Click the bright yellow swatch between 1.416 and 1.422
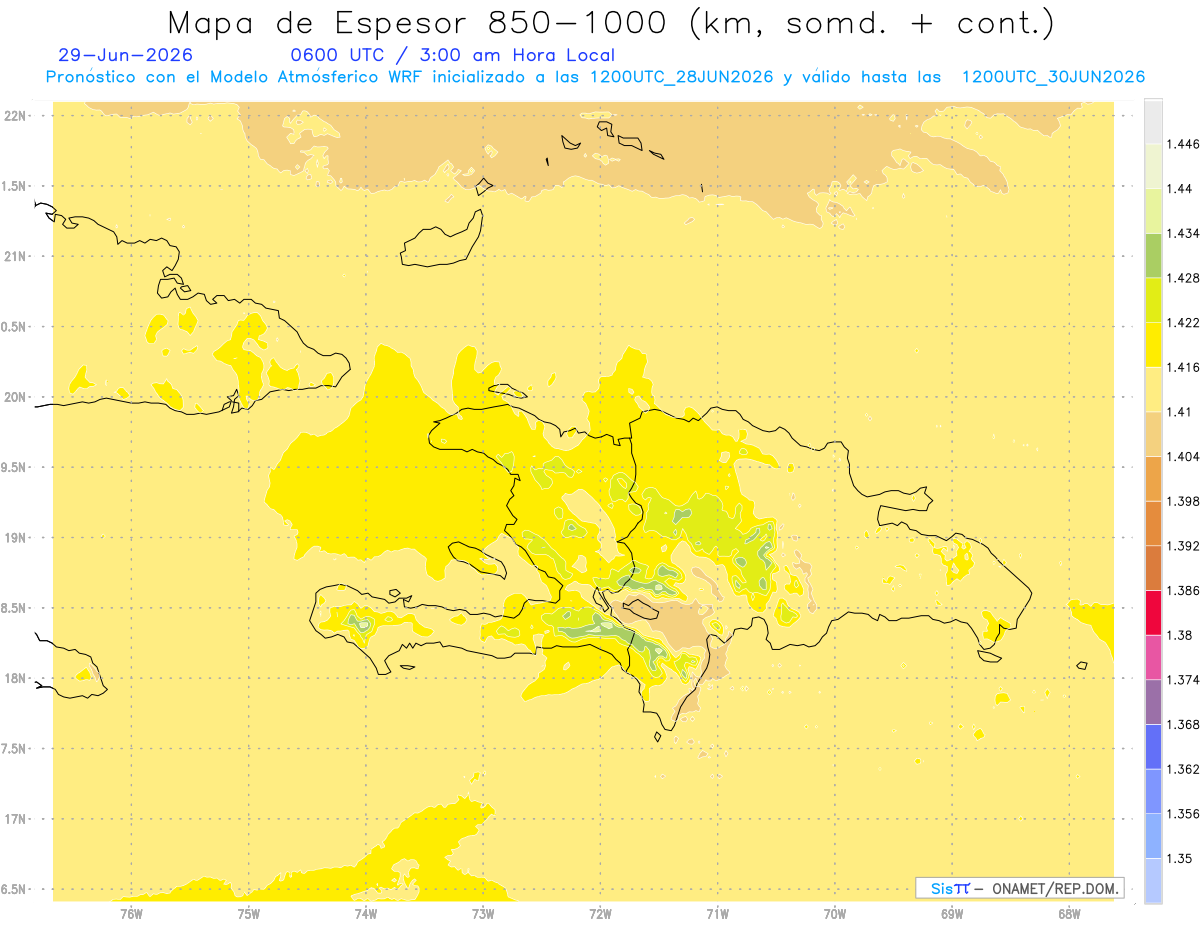This screenshot has width=1200, height=927. click(x=1153, y=345)
